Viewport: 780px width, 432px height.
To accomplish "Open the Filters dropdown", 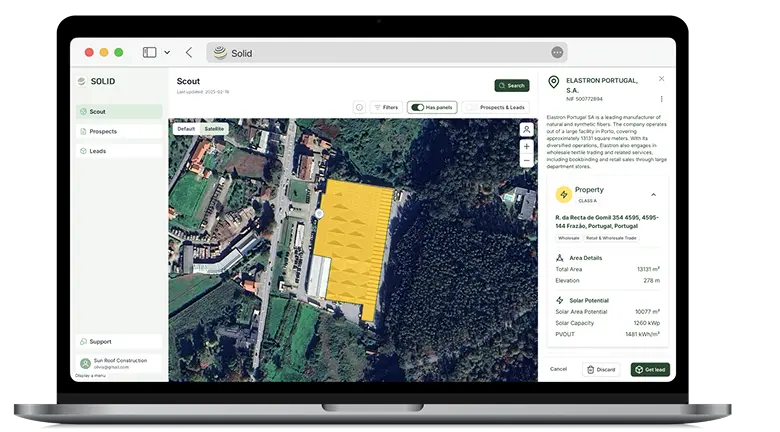I will pyautogui.click(x=385, y=107).
